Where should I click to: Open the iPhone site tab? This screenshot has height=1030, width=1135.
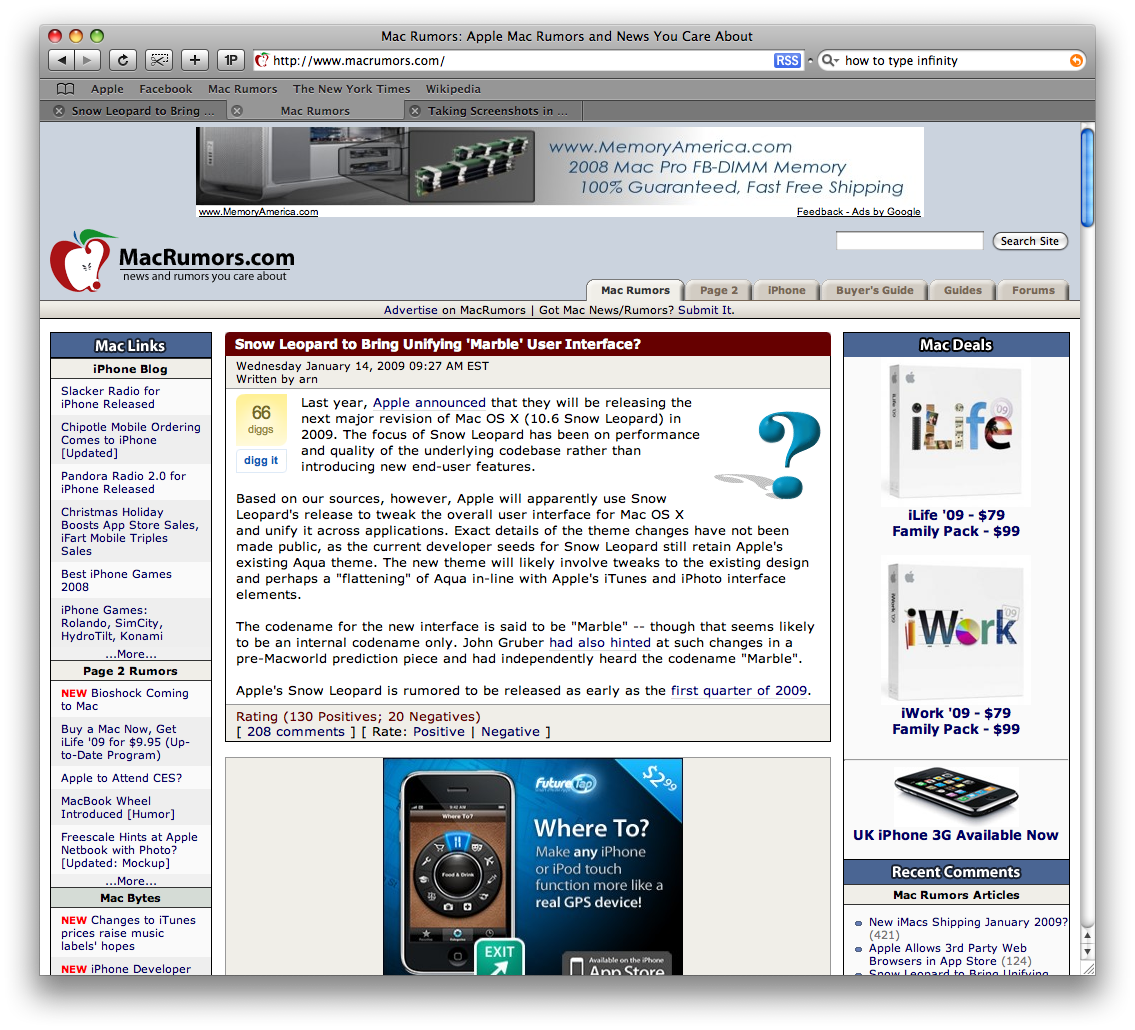[x=786, y=290]
